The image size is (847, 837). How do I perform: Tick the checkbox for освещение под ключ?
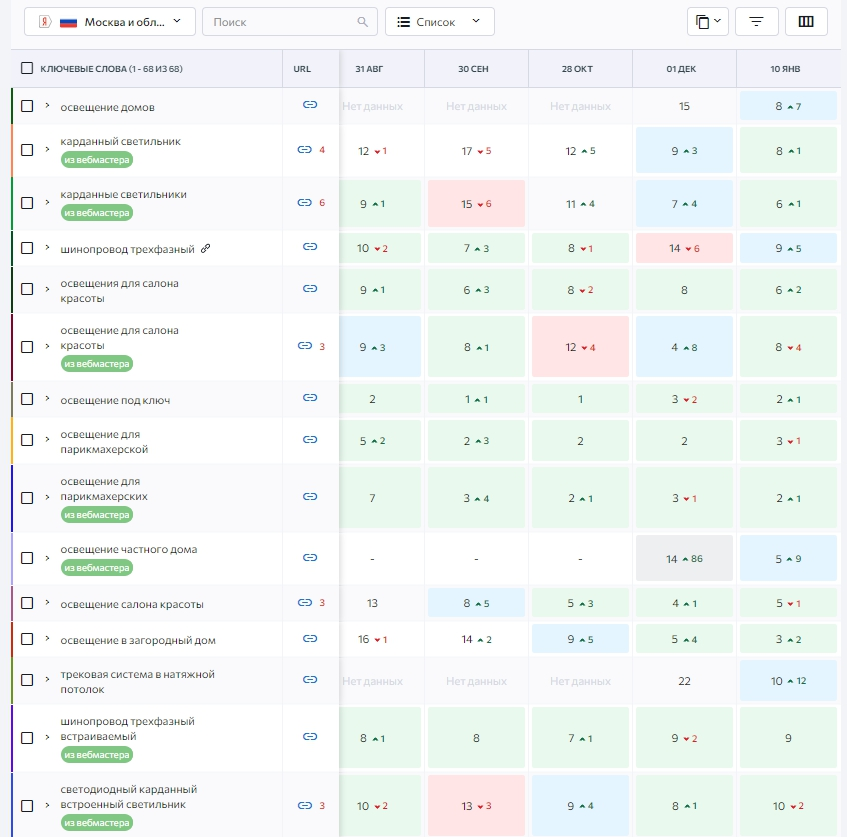(26, 399)
